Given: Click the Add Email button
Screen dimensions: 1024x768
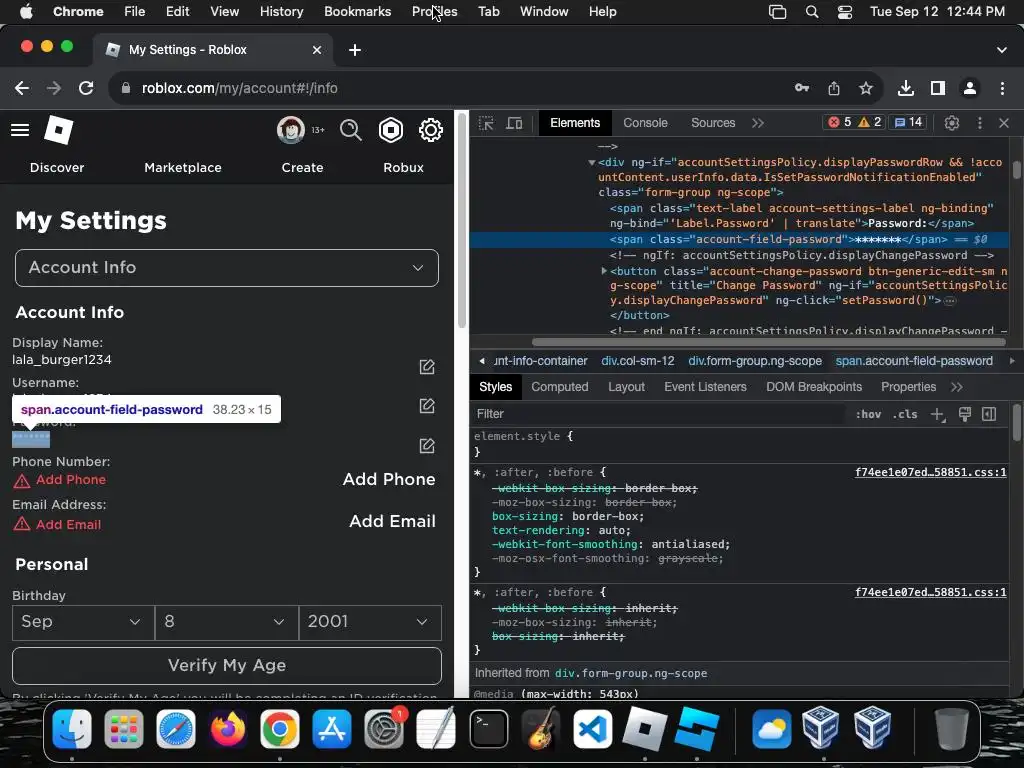Looking at the screenshot, I should pos(392,521).
